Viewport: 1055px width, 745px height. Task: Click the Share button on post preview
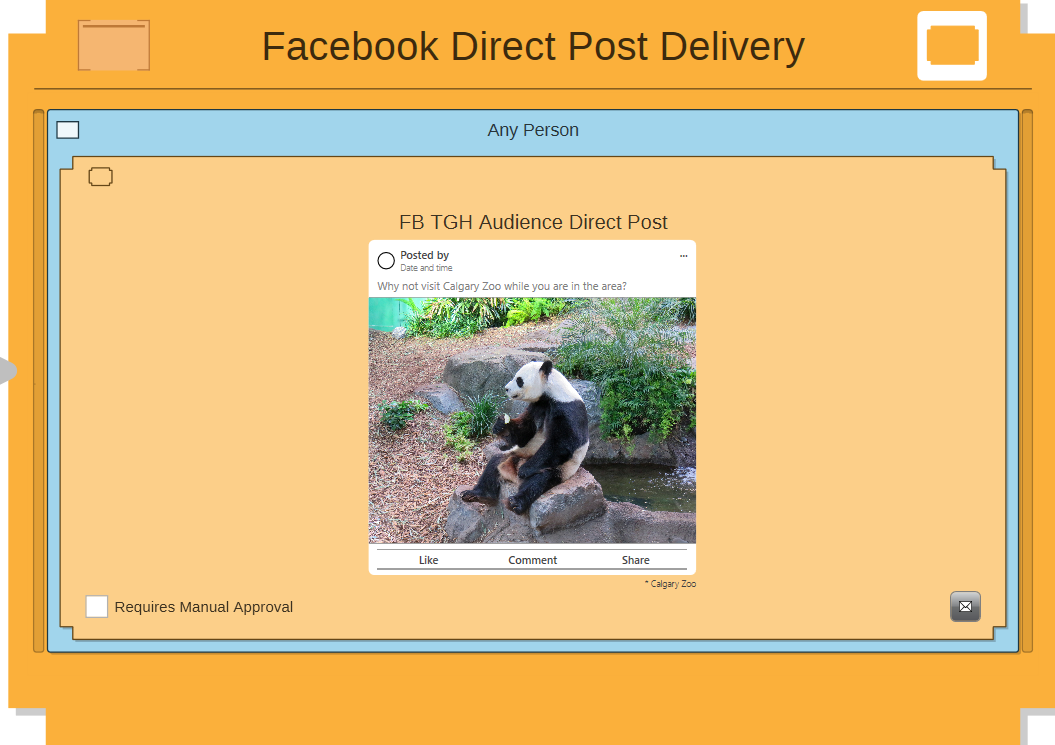click(635, 560)
